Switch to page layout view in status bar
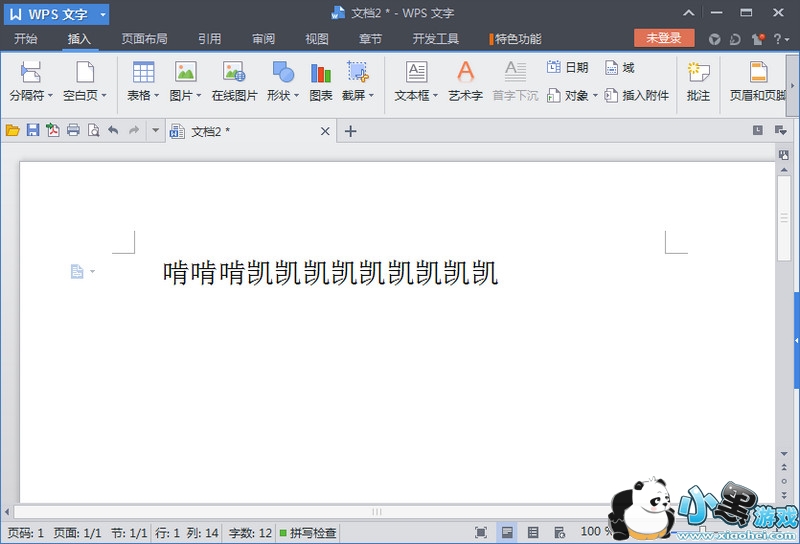The height and width of the screenshot is (544, 800). point(508,533)
